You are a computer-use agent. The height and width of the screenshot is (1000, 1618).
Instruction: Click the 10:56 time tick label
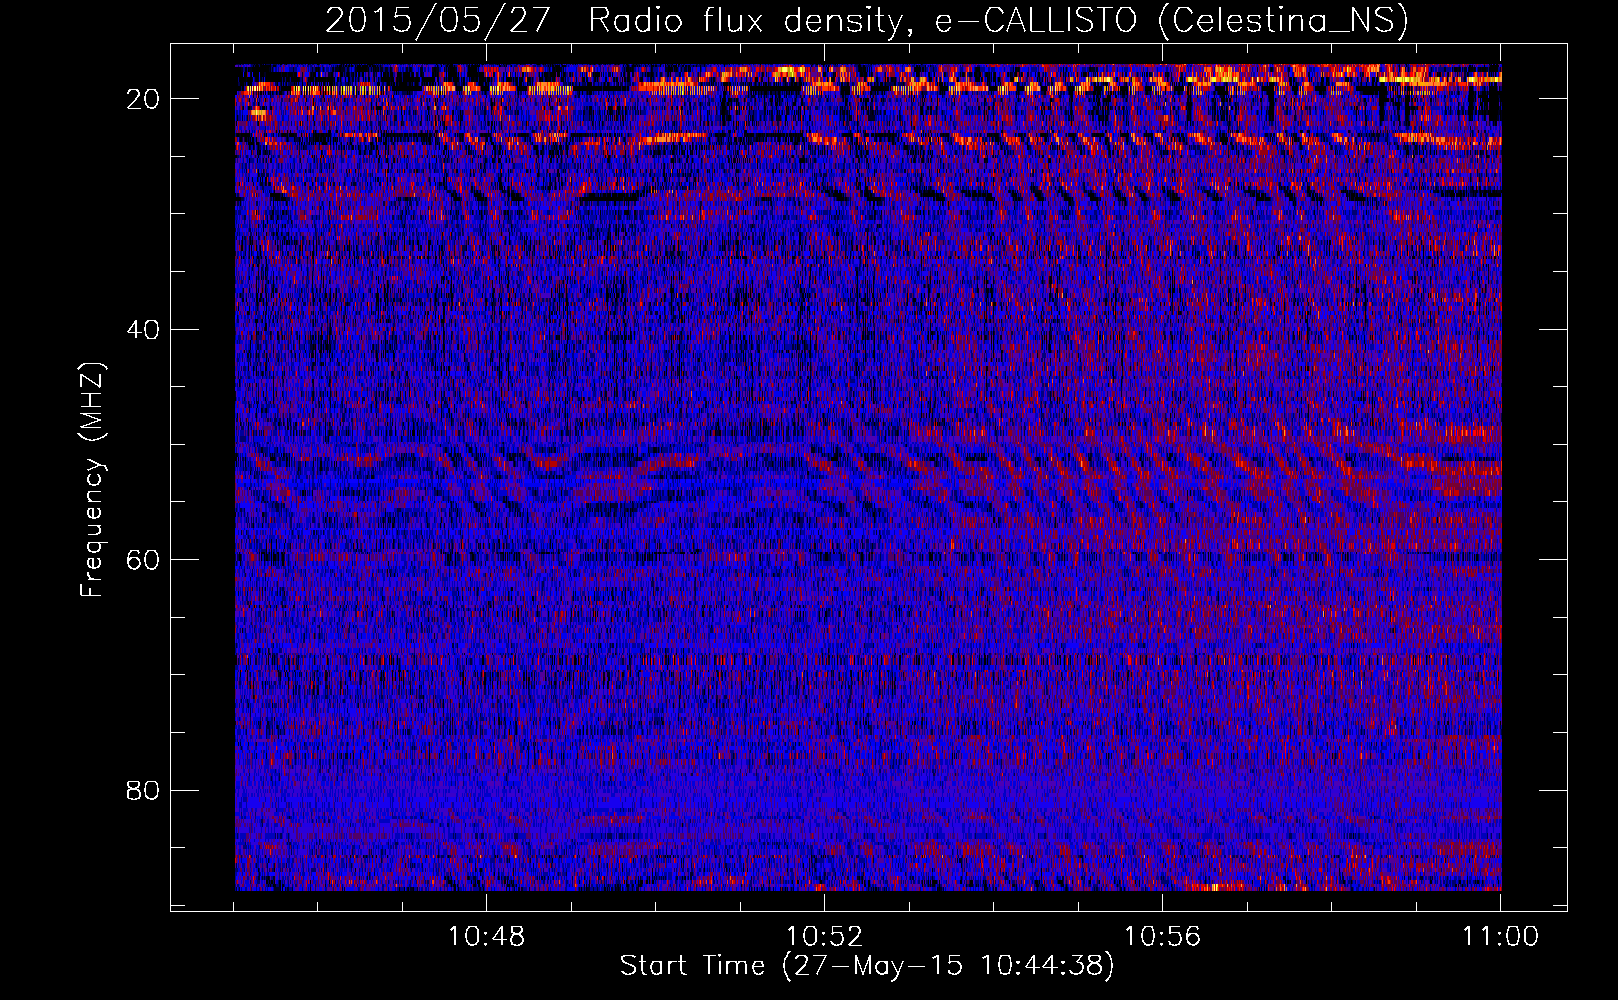pos(1162,937)
